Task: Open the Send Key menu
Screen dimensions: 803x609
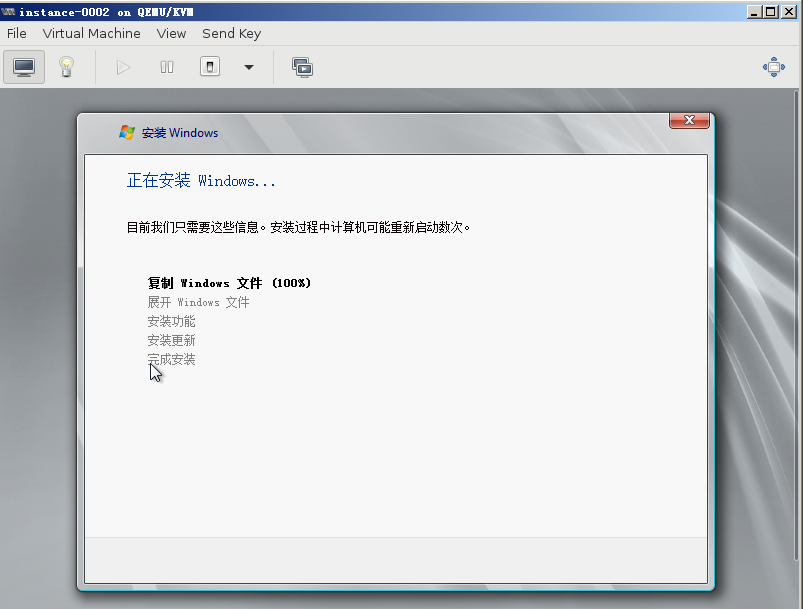Action: click(x=231, y=33)
